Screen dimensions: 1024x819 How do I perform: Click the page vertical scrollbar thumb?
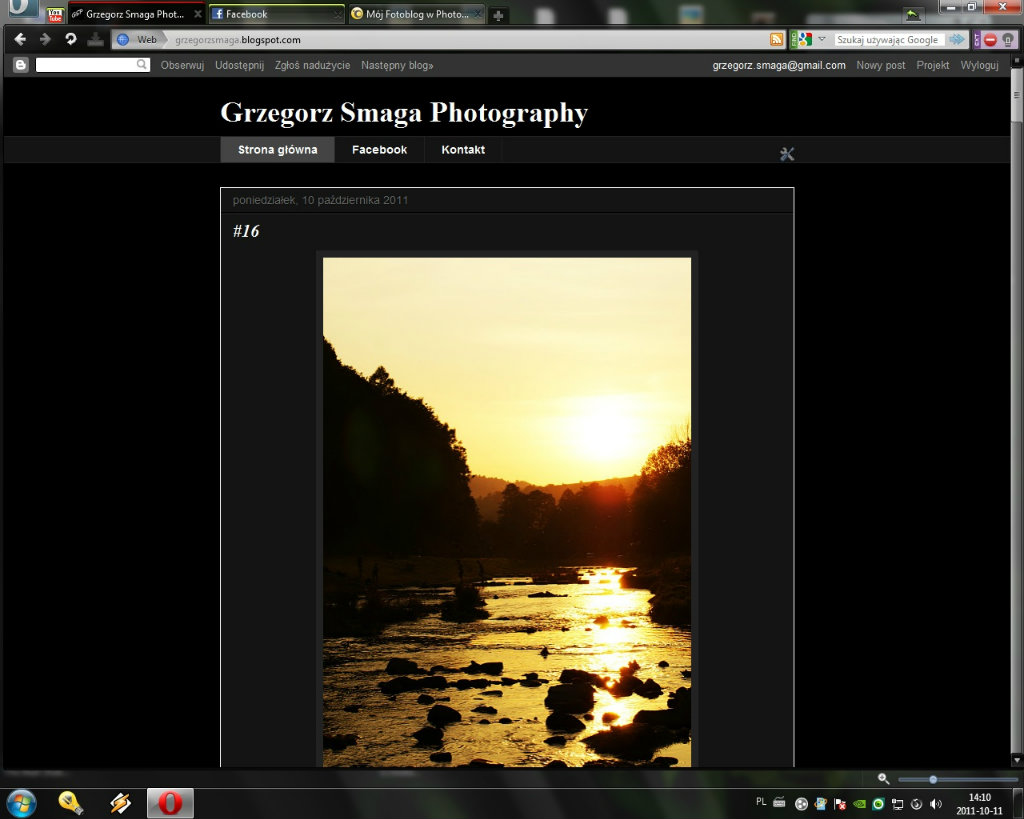tap(1017, 95)
